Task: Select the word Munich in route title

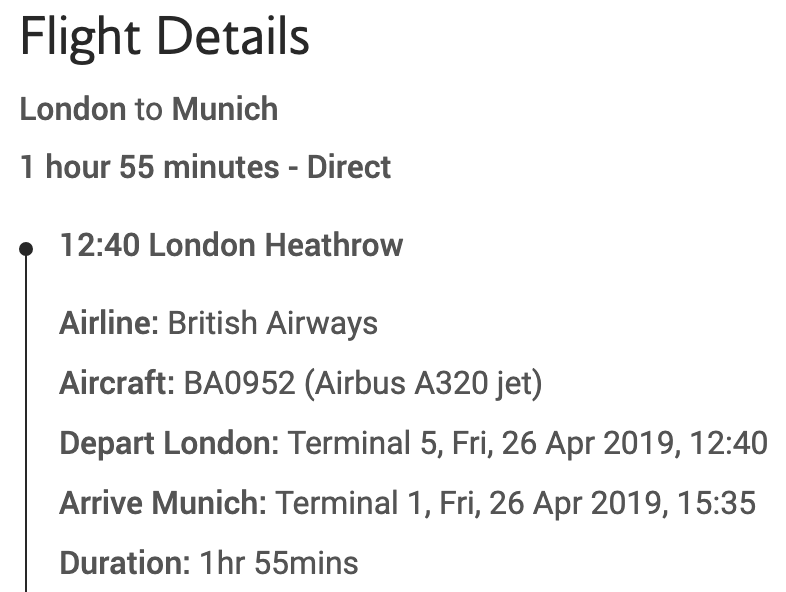Action: pyautogui.click(x=225, y=109)
